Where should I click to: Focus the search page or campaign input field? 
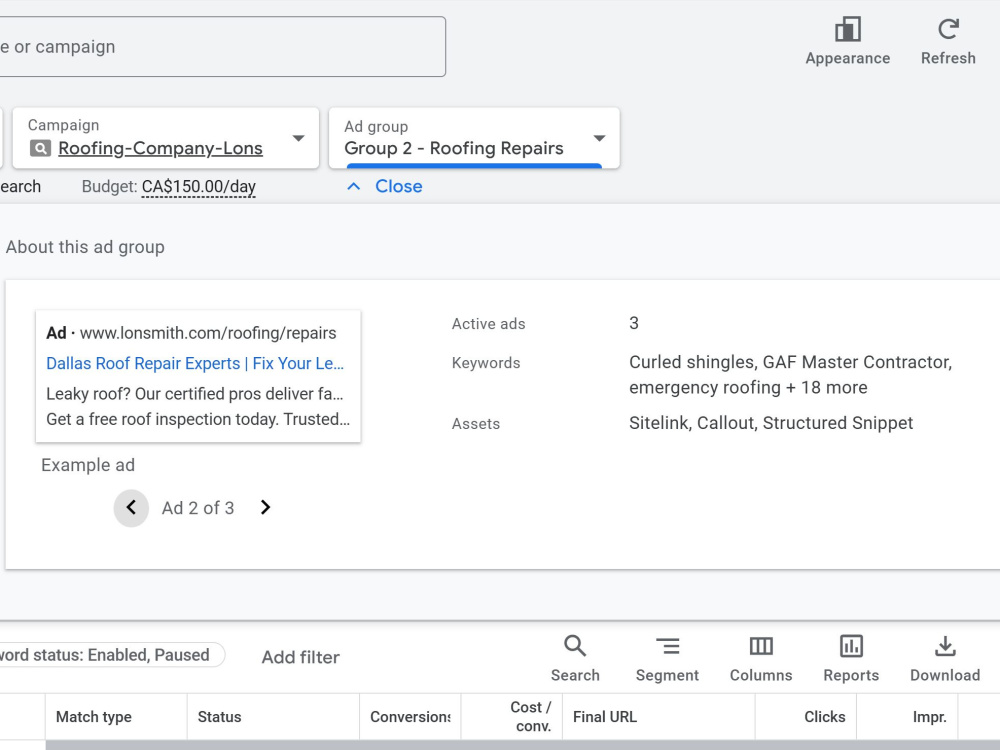222,47
